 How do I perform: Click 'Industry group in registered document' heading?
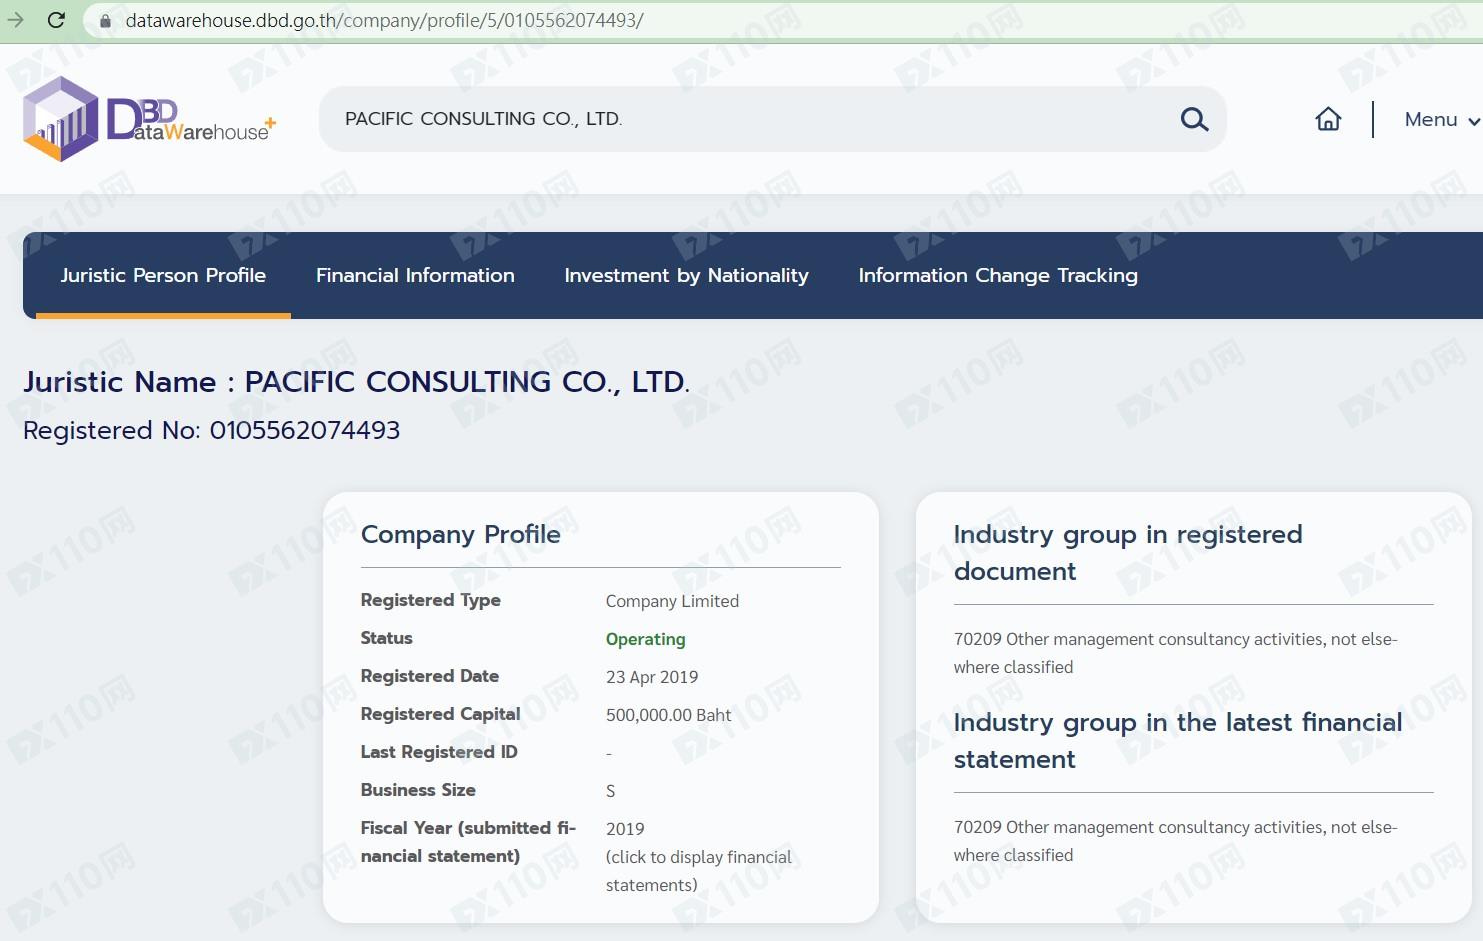[1128, 552]
